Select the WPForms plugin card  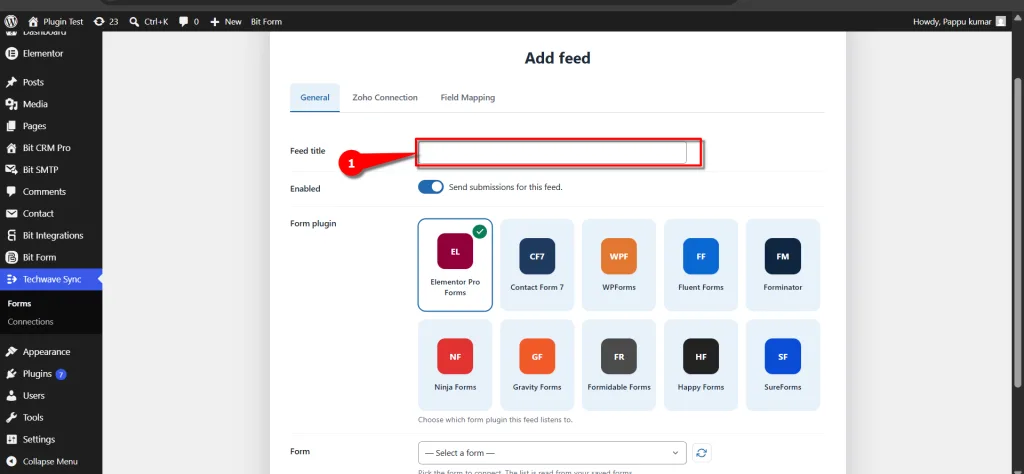tap(618, 265)
